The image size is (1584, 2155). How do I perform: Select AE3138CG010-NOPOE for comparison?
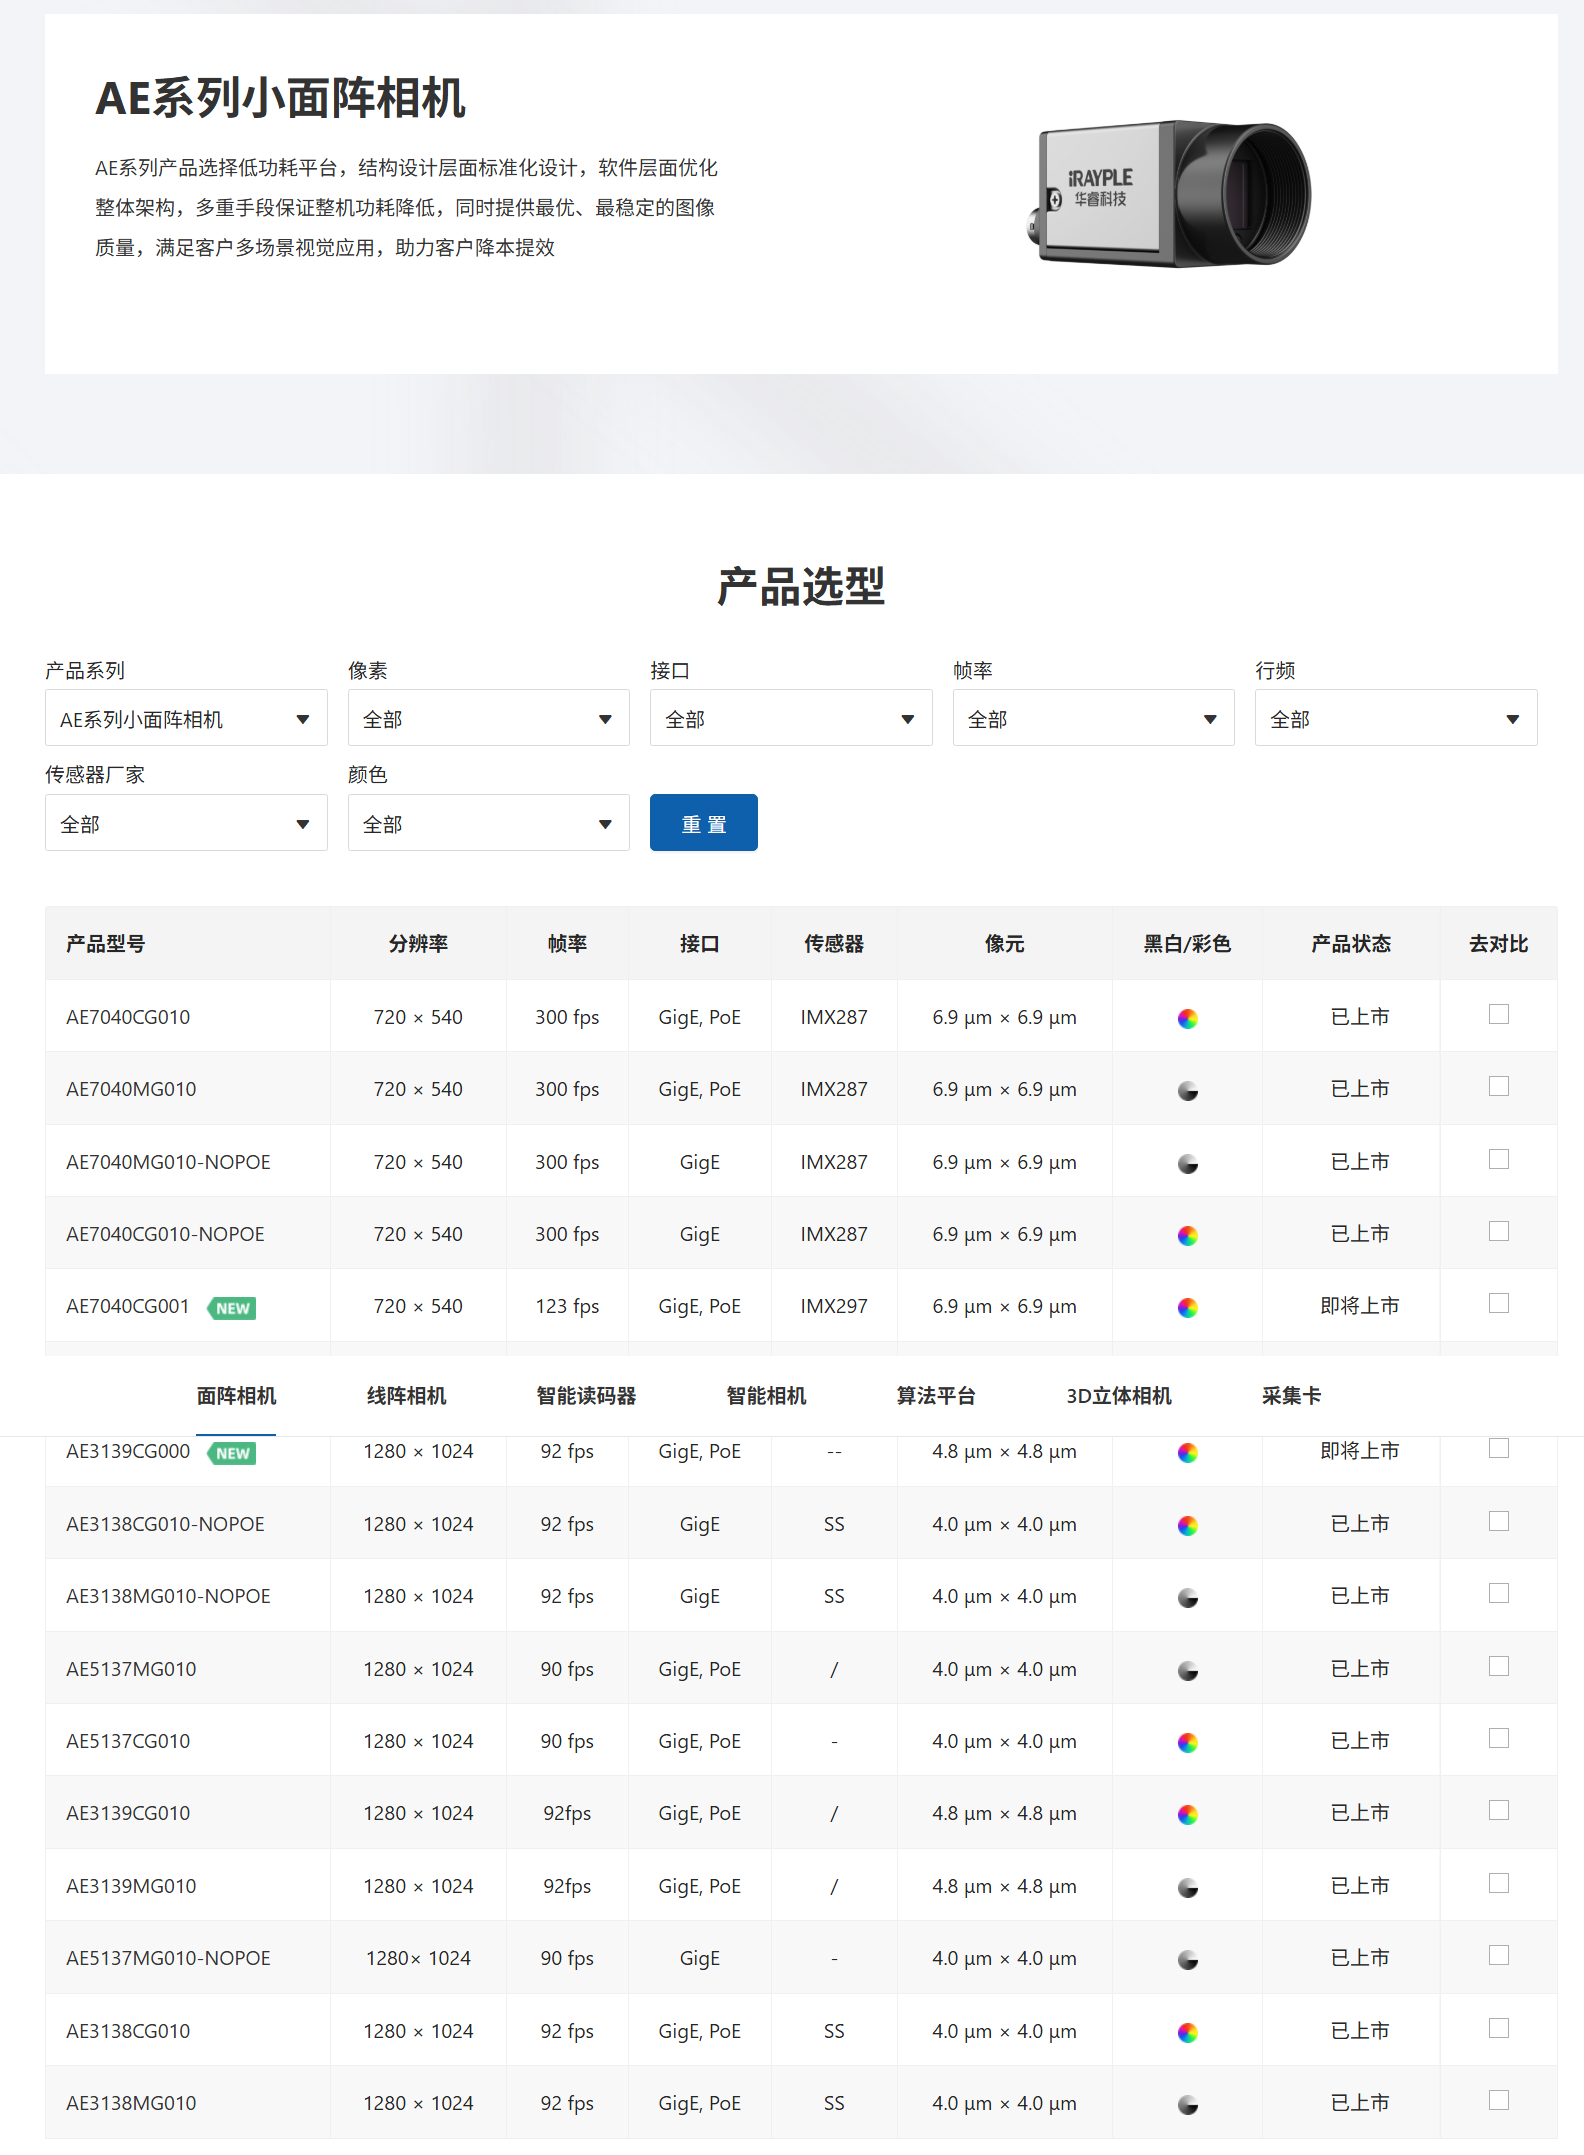click(x=1498, y=1521)
